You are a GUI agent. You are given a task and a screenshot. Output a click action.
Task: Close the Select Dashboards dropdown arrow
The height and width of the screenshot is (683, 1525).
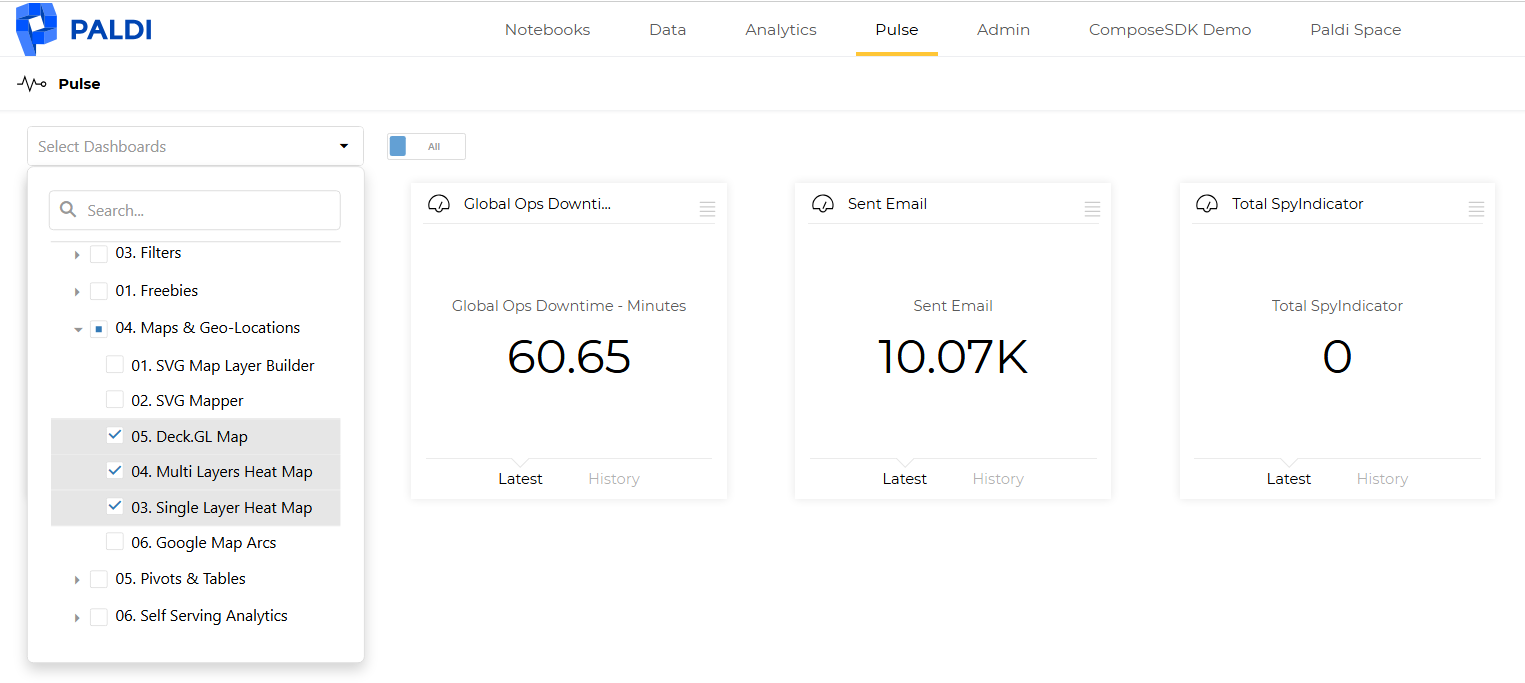coord(344,146)
